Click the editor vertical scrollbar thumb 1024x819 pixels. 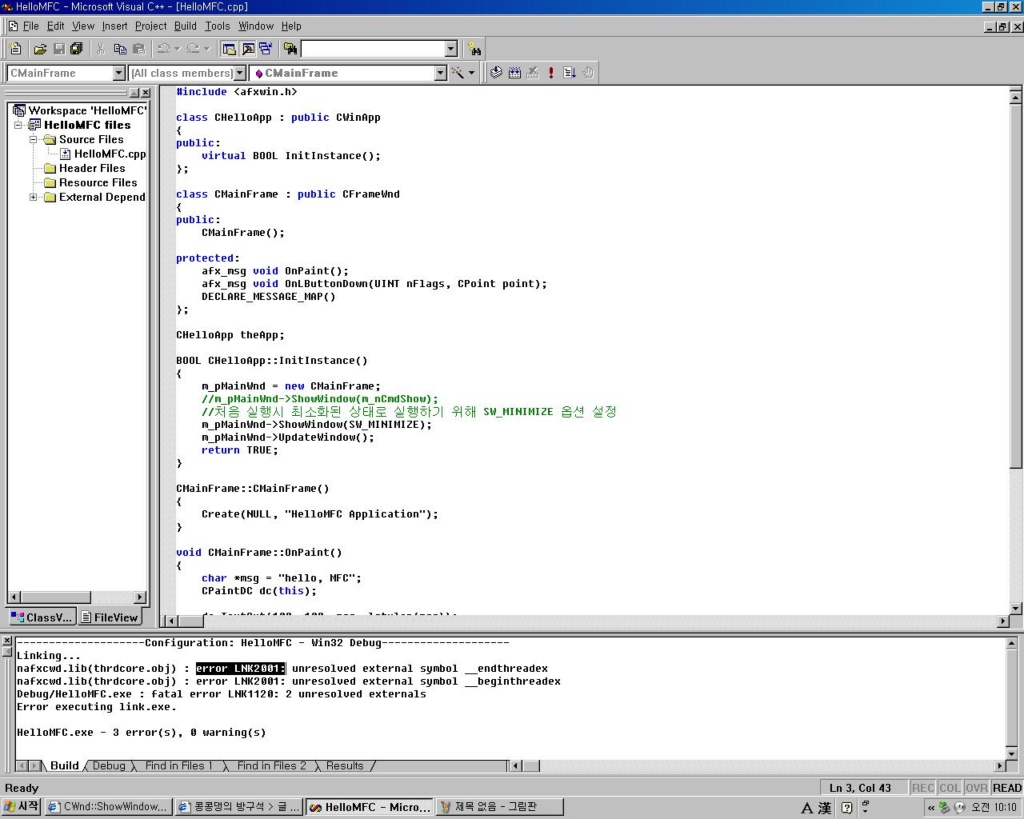1015,287
